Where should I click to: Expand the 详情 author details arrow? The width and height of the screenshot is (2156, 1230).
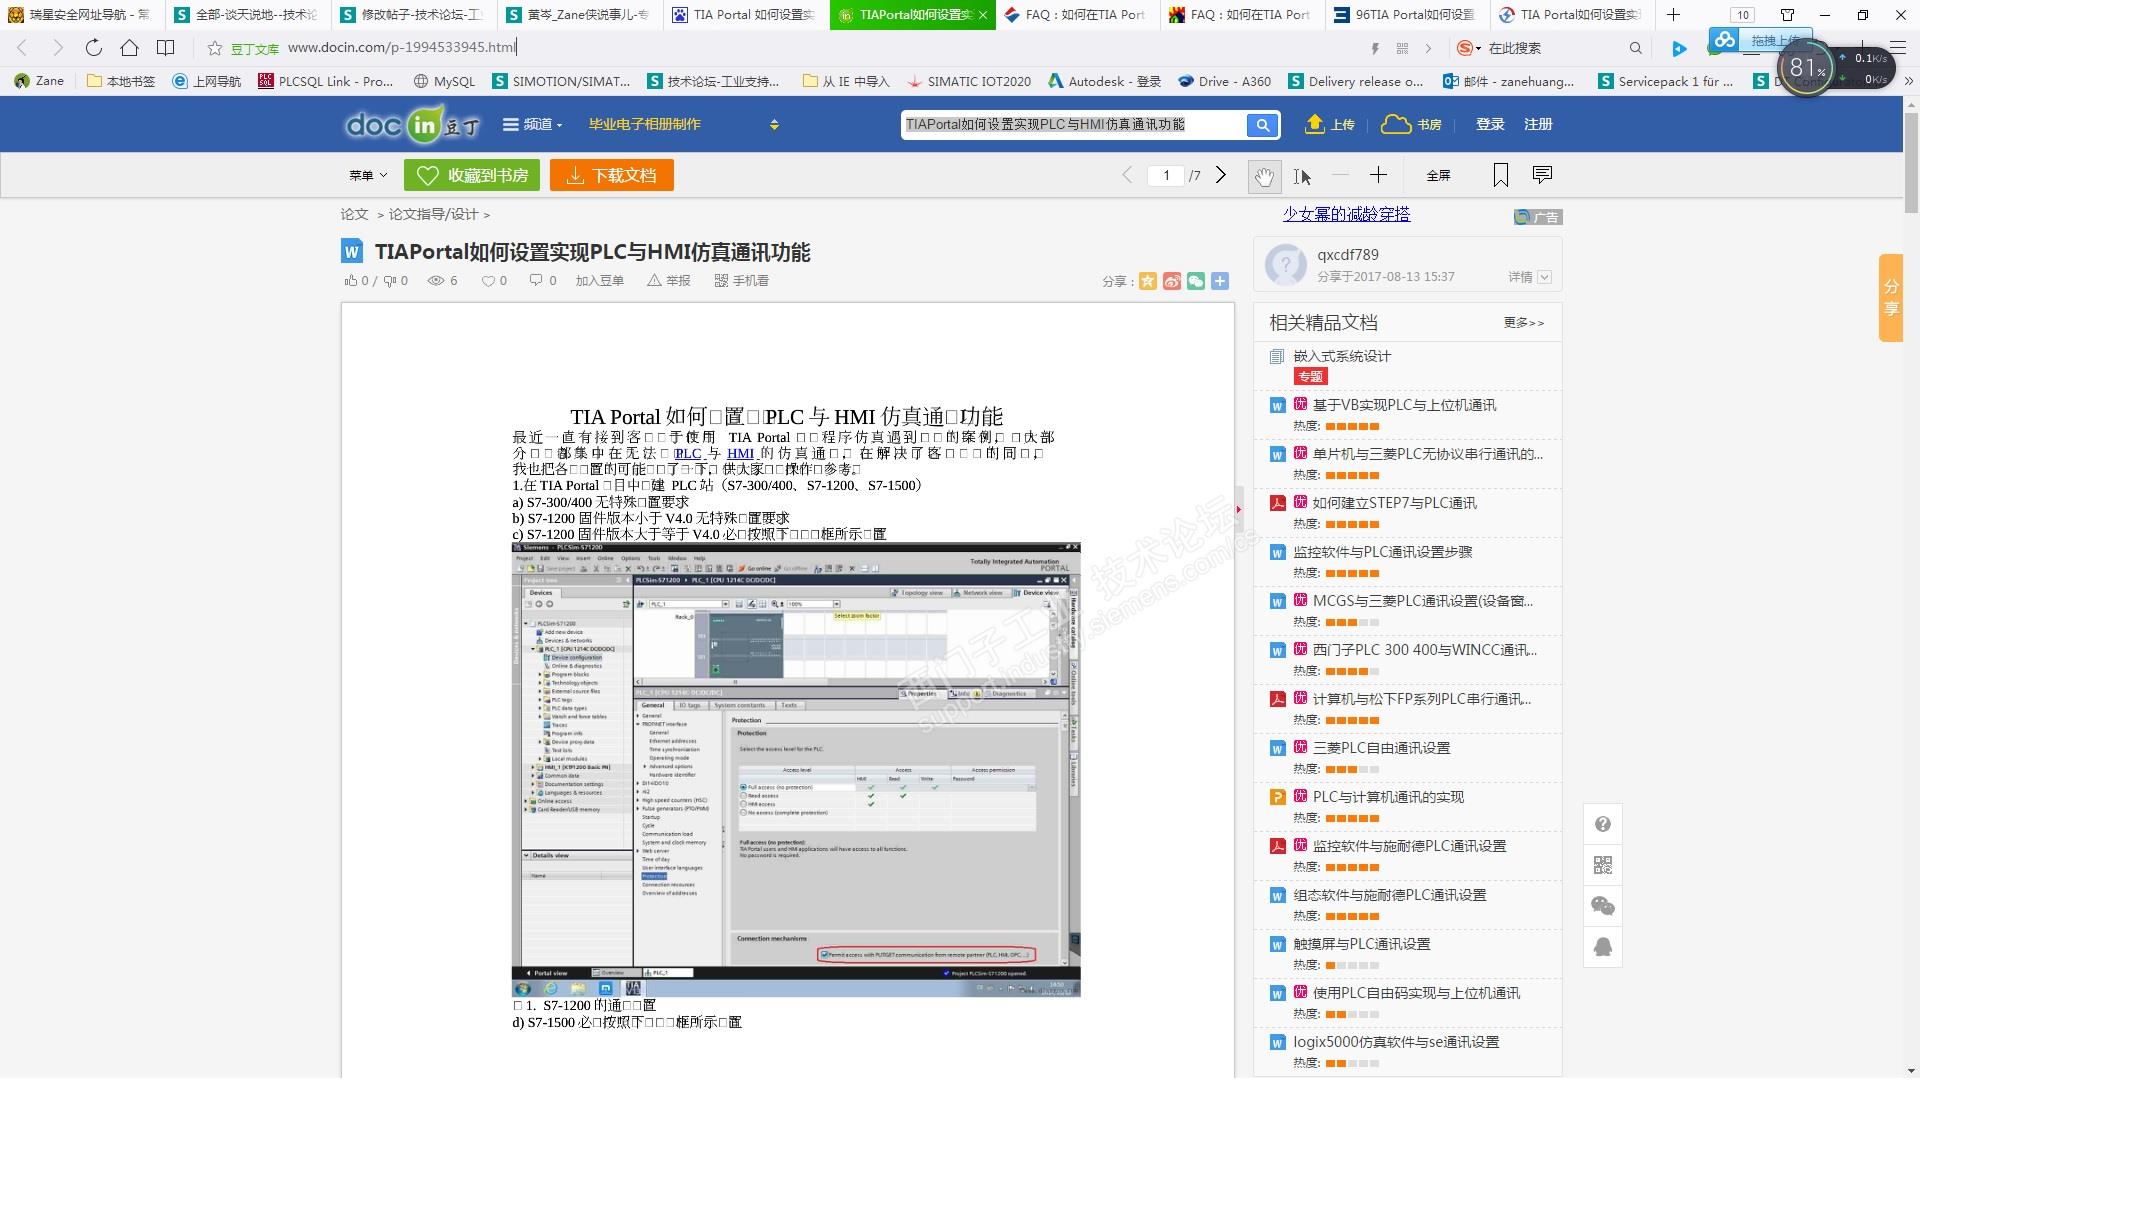coord(1544,277)
